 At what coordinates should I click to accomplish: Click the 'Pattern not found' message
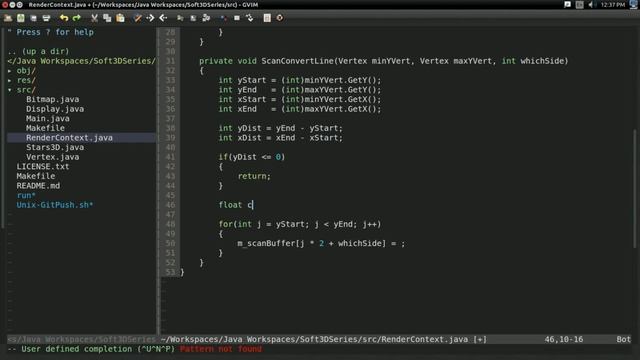pyautogui.click(x=221, y=349)
